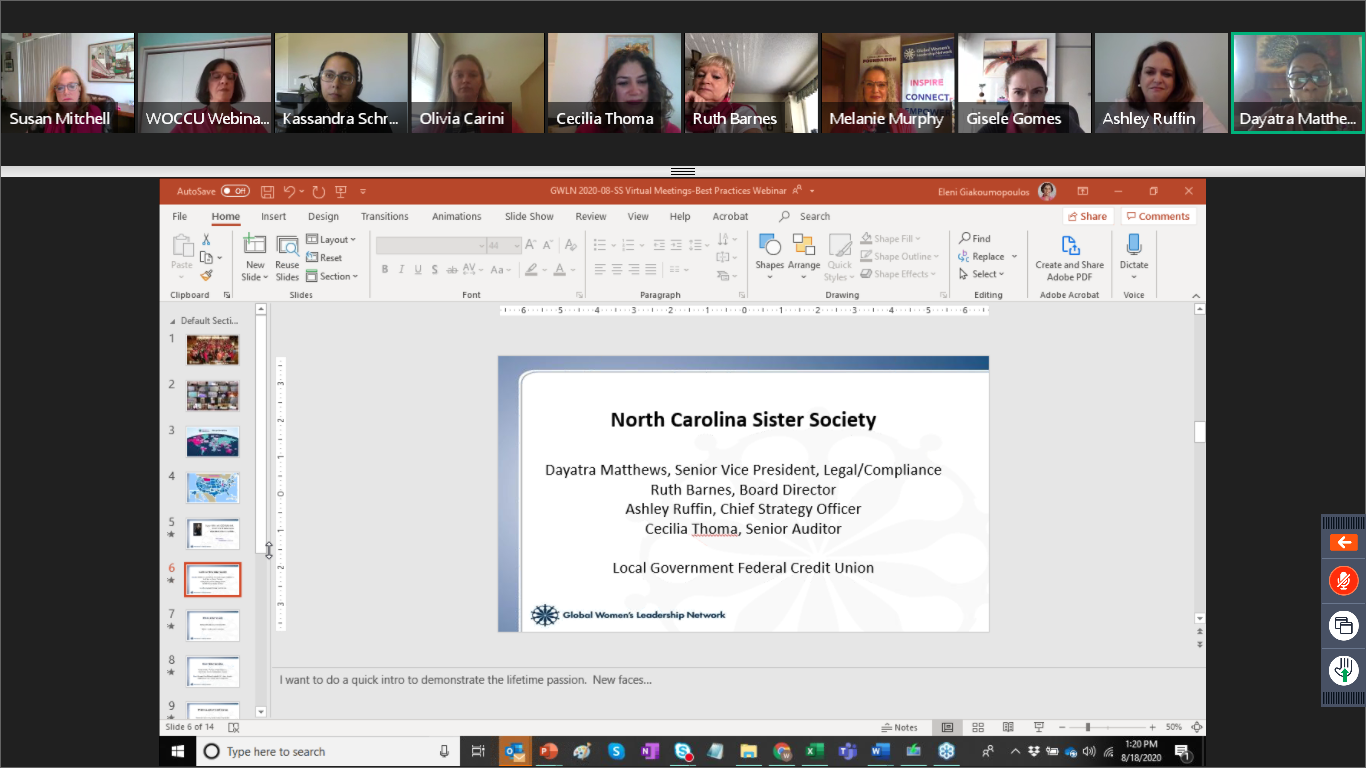Viewport: 1366px width, 768px height.
Task: Click the Reuse Slides icon
Action: [287, 258]
